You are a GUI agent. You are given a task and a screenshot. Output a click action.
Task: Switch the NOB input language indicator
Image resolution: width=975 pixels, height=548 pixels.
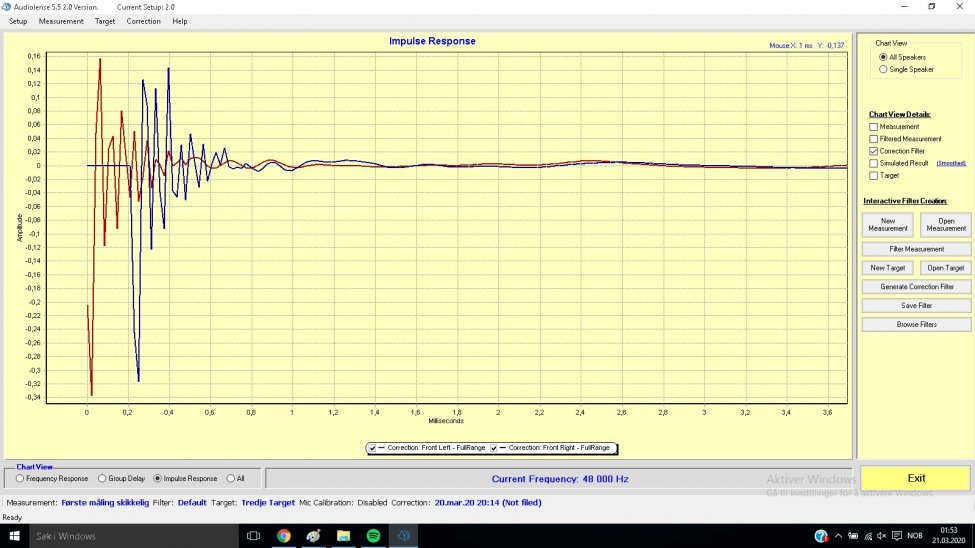pyautogui.click(x=915, y=536)
